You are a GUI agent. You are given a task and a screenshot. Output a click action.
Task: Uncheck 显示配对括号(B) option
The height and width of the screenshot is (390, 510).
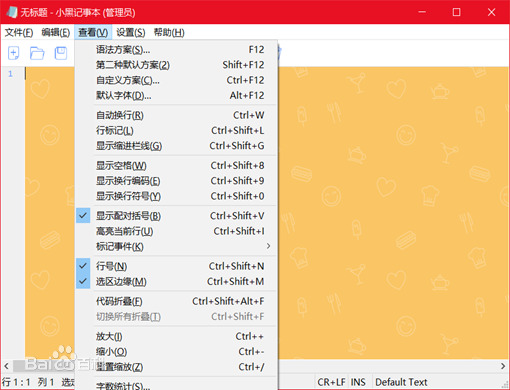click(x=176, y=216)
